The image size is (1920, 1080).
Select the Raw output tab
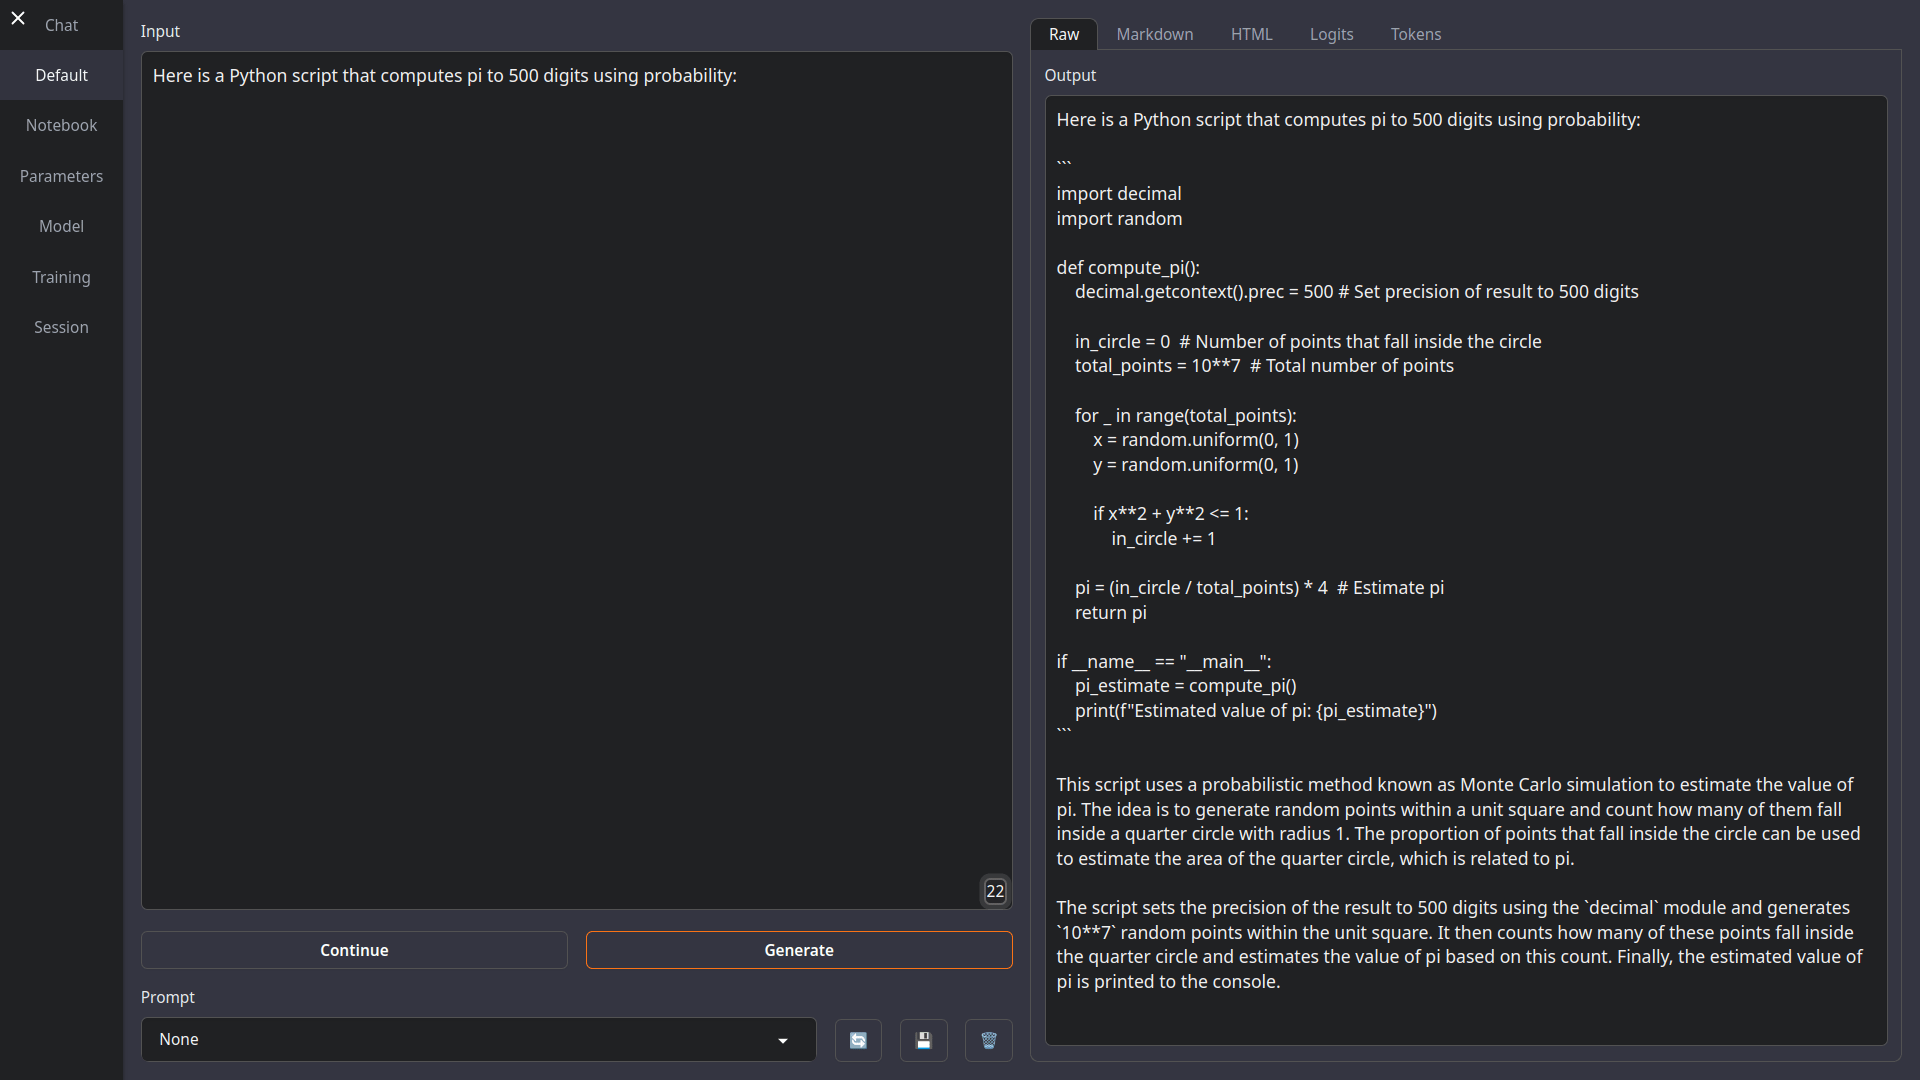(x=1064, y=34)
